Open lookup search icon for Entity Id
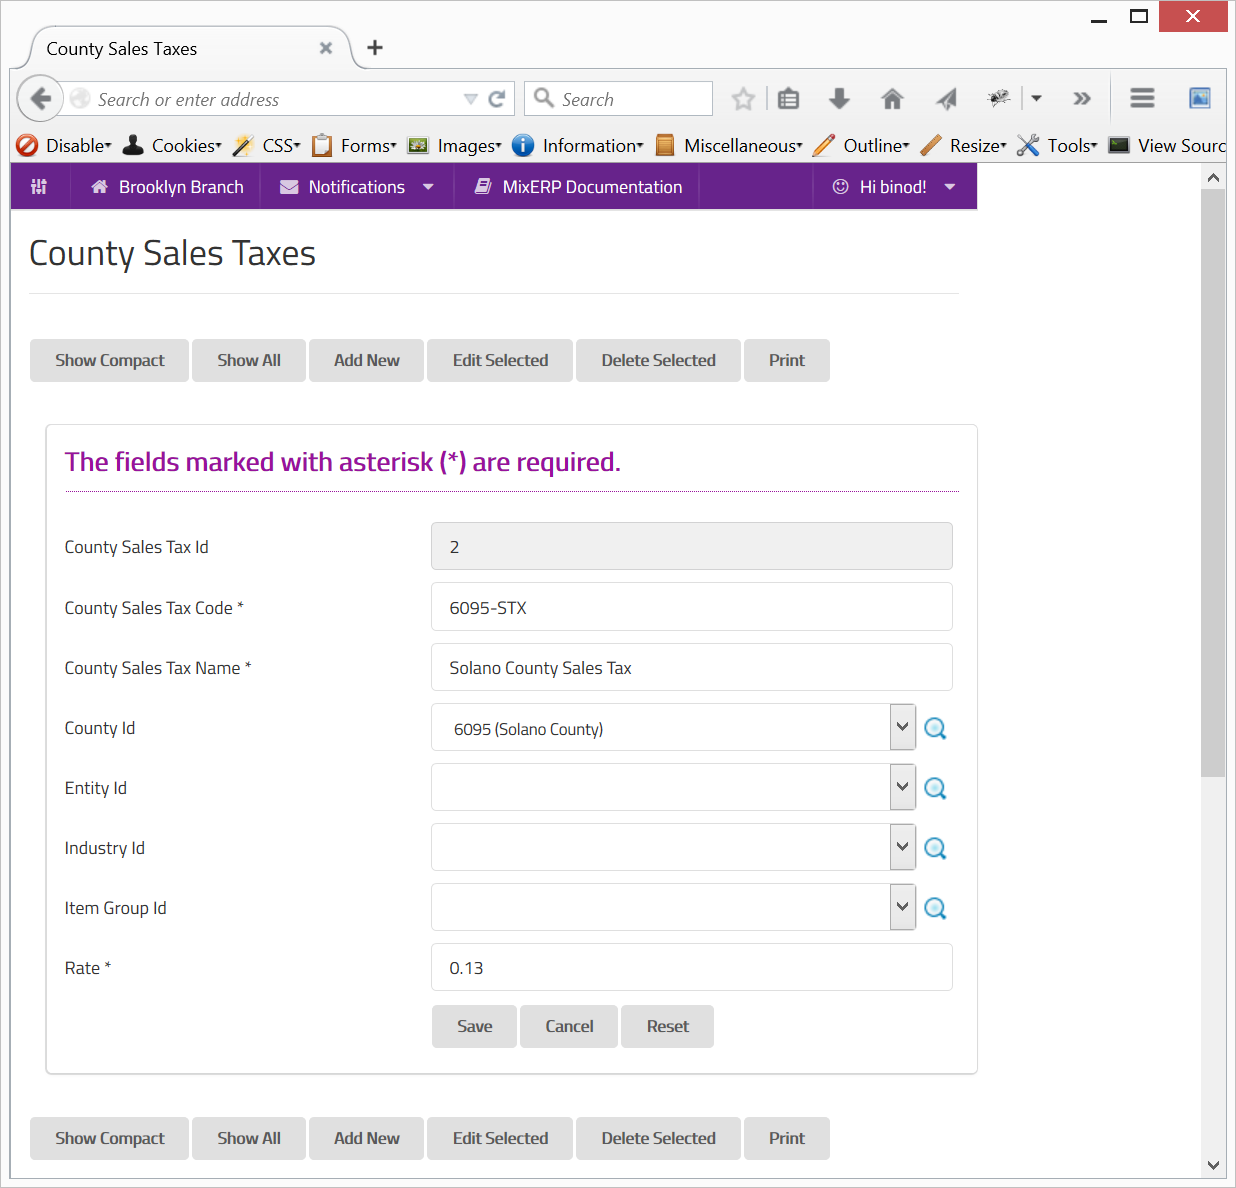Viewport: 1236px width, 1188px height. point(935,788)
